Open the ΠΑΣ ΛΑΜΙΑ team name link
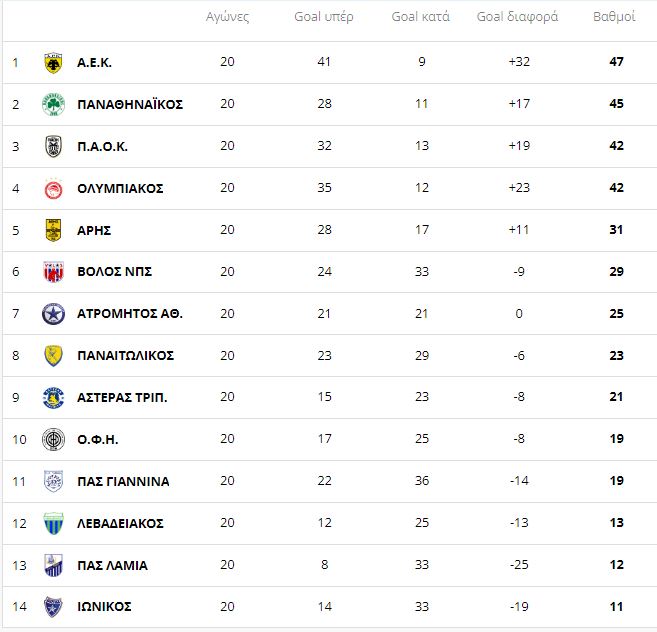The width and height of the screenshot is (657, 632). click(112, 565)
